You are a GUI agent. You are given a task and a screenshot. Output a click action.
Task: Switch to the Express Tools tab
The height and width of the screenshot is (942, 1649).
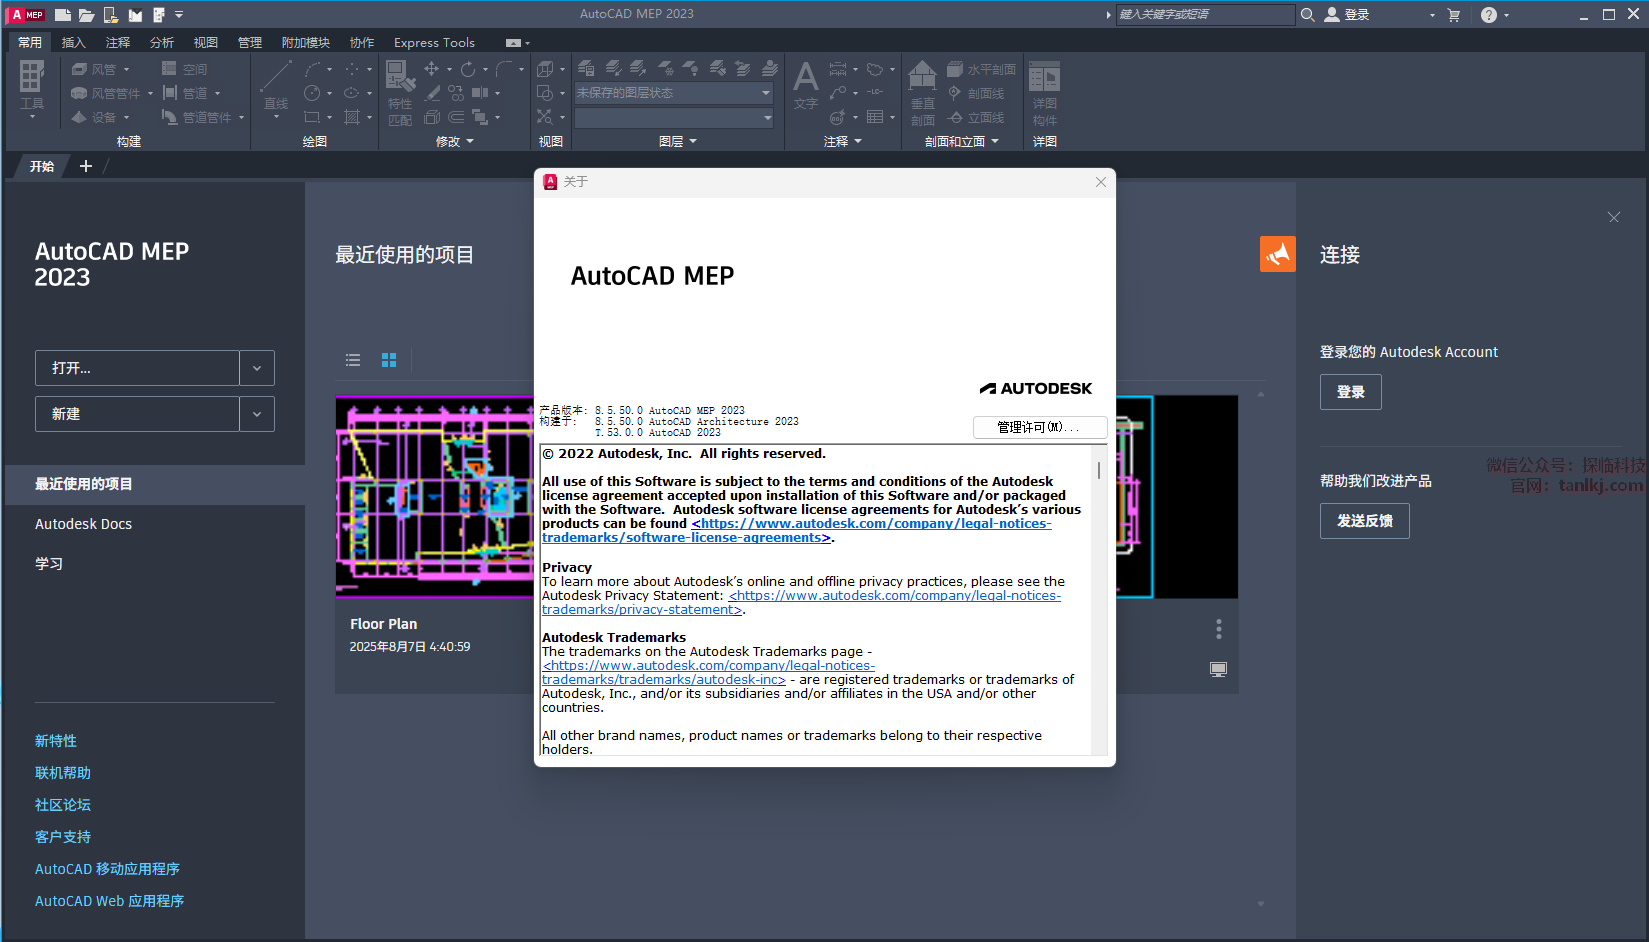434,42
